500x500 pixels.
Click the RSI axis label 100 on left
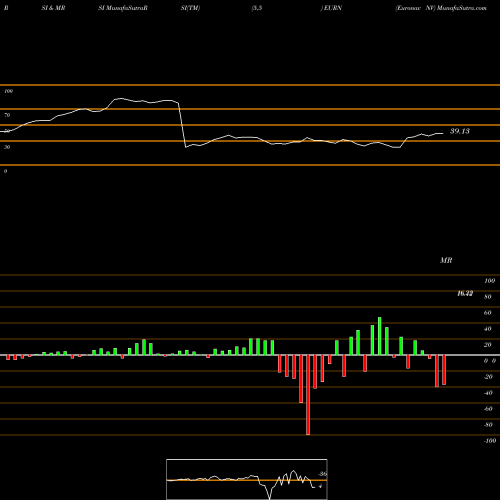coord(8,91)
